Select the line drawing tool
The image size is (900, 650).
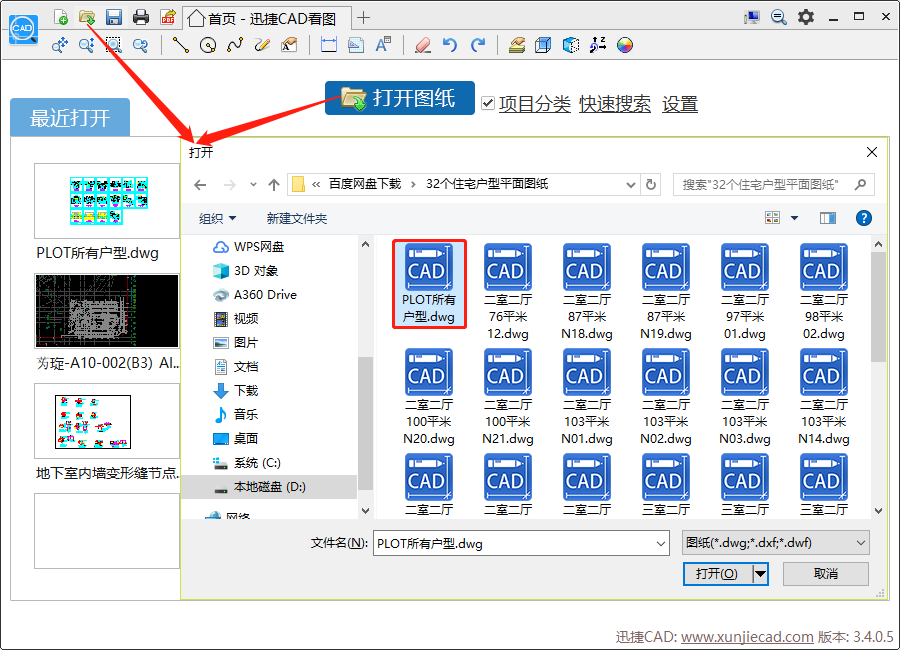click(181, 45)
